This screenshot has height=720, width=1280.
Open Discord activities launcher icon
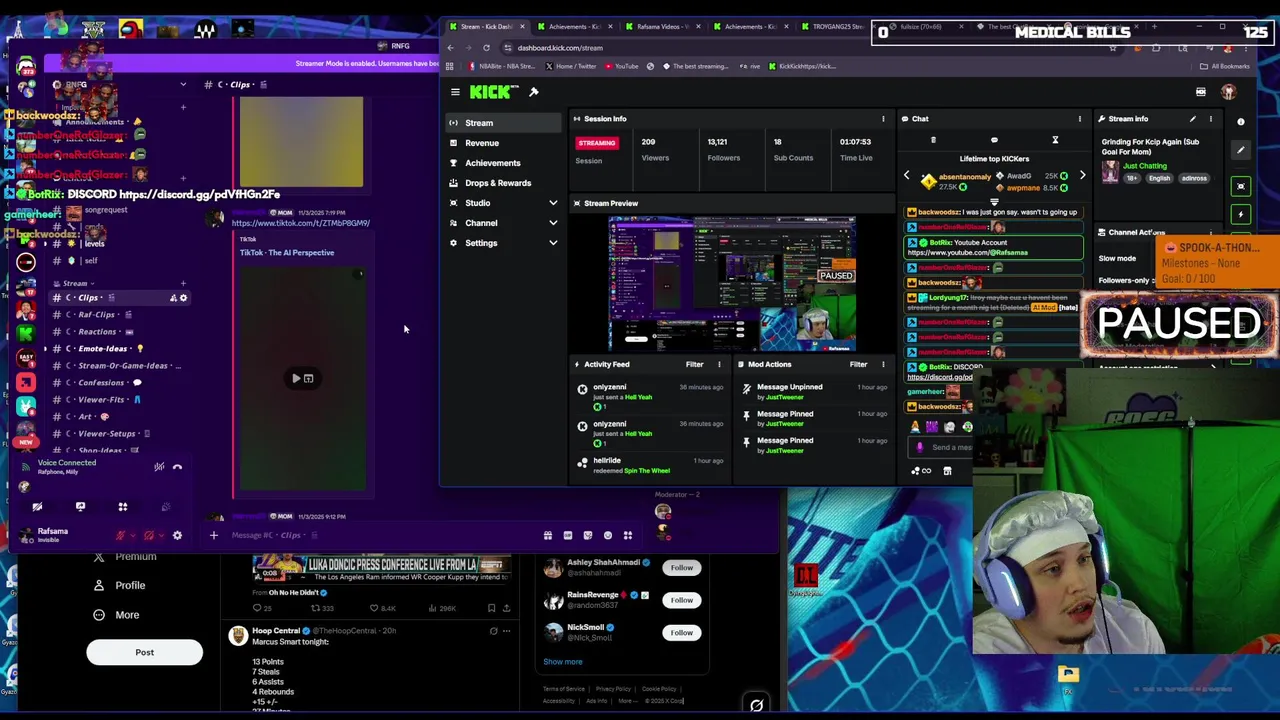[x=122, y=507]
